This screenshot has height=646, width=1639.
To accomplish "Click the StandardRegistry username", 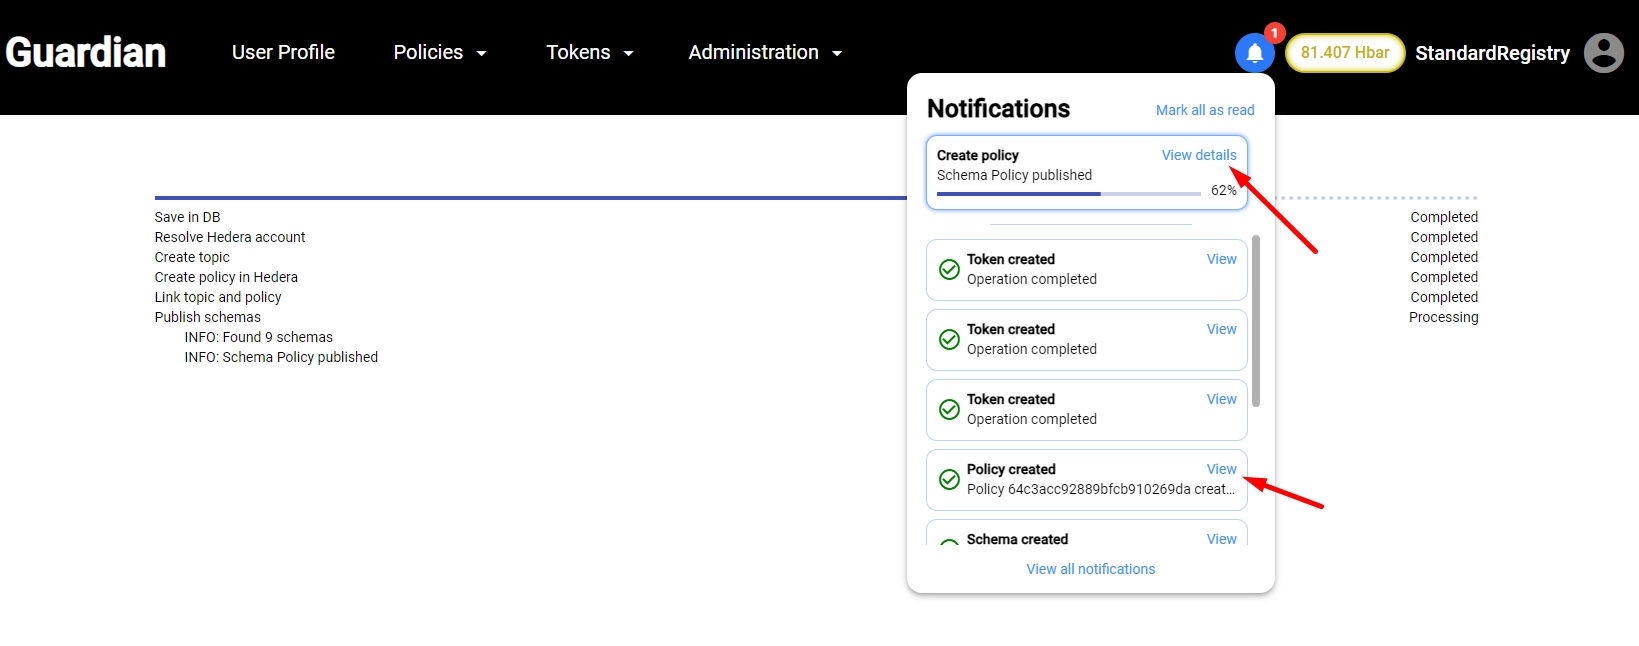I will pyautogui.click(x=1492, y=53).
